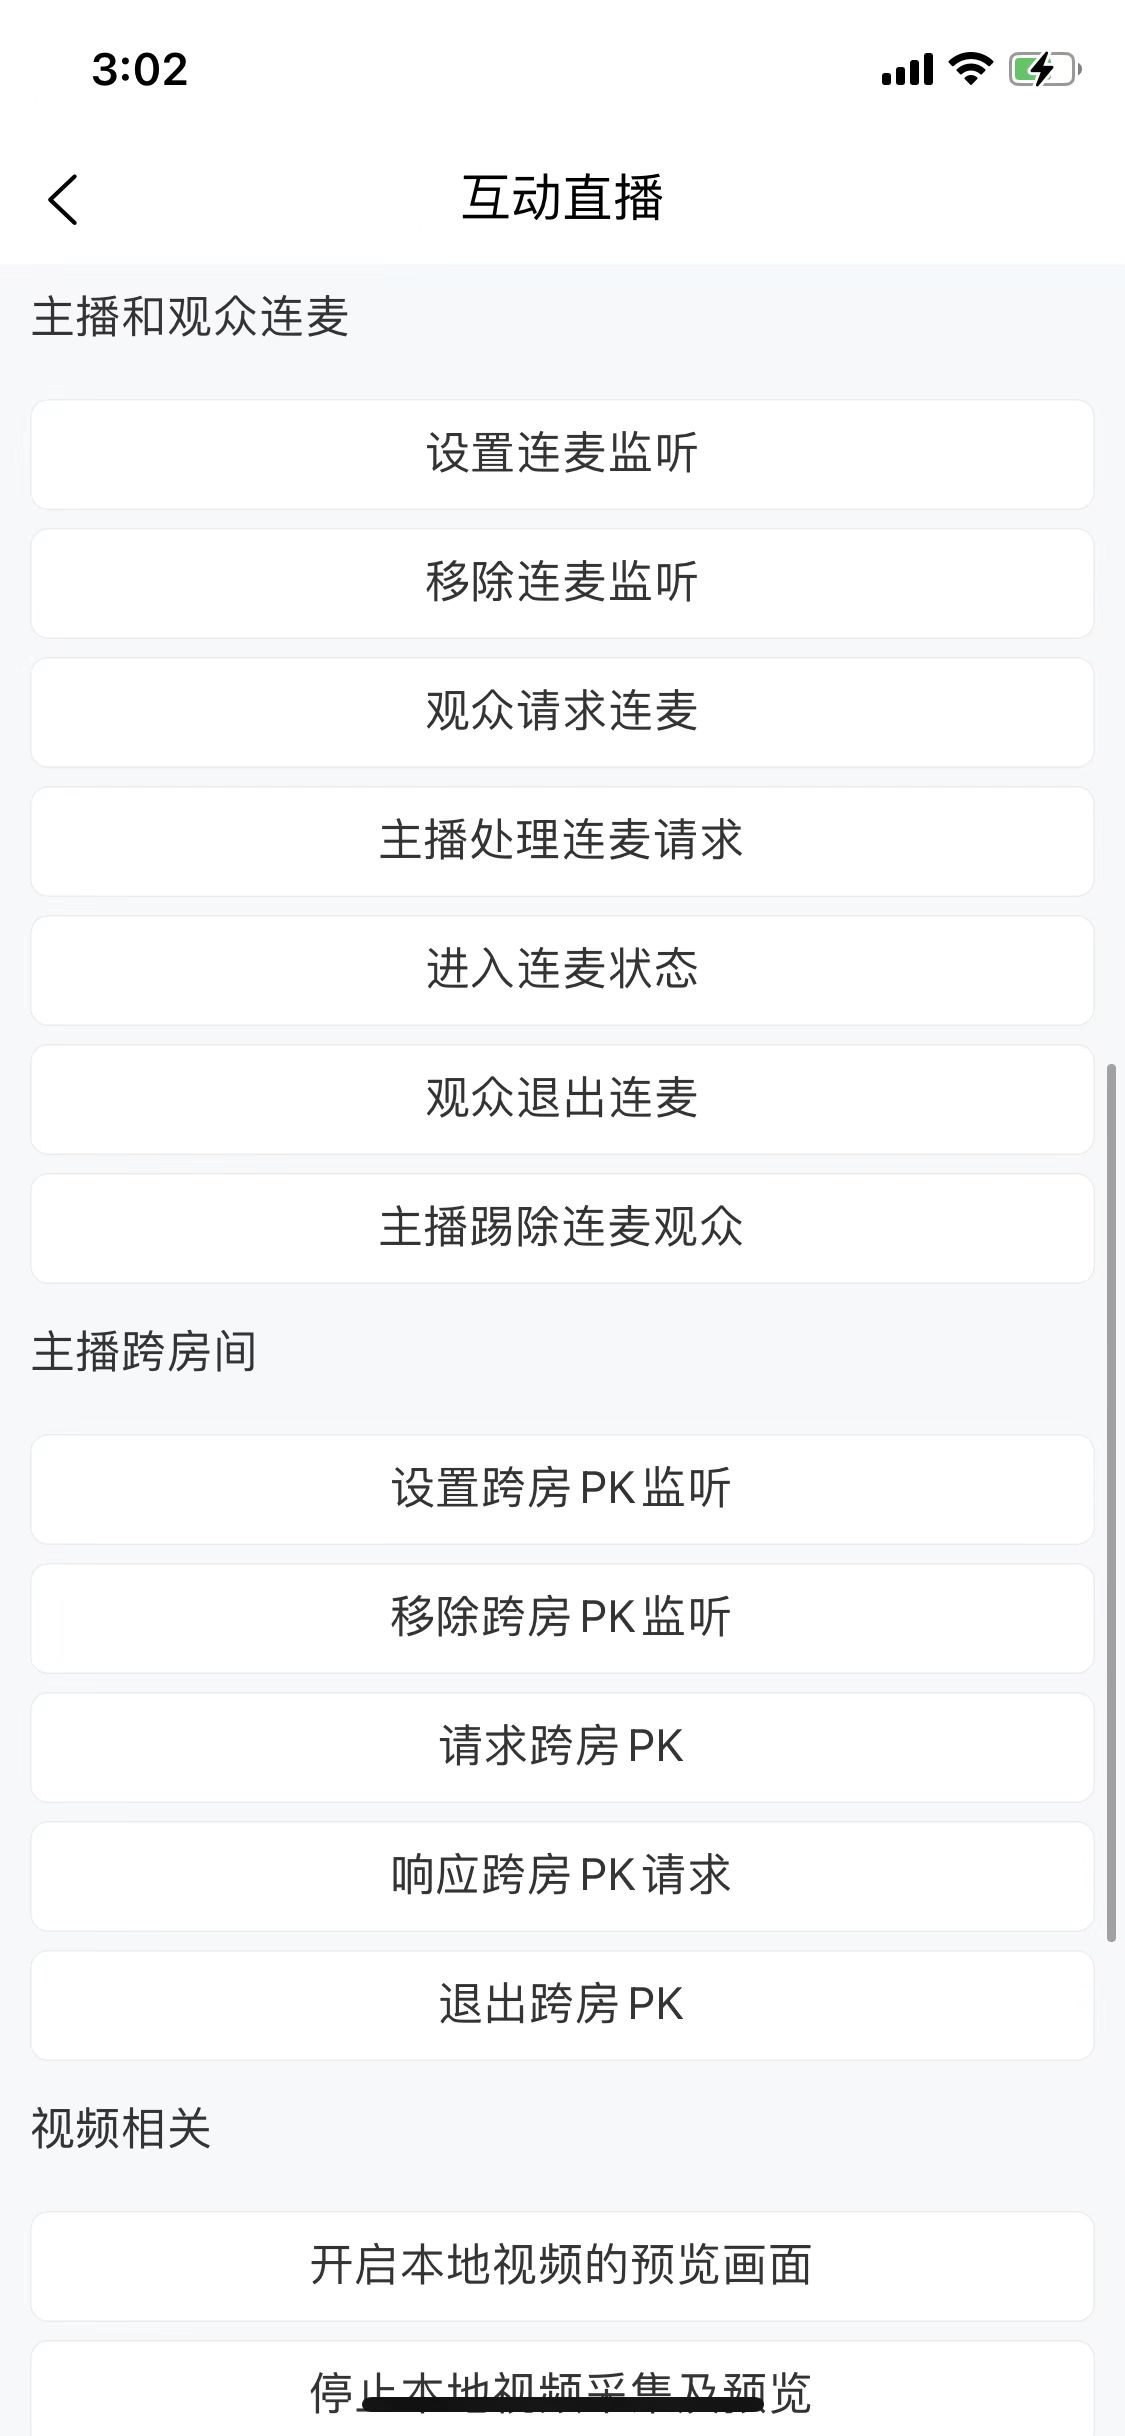This screenshot has width=1125, height=2436.
Task: Tap 设置跨房PK监听 button
Action: 562,1489
